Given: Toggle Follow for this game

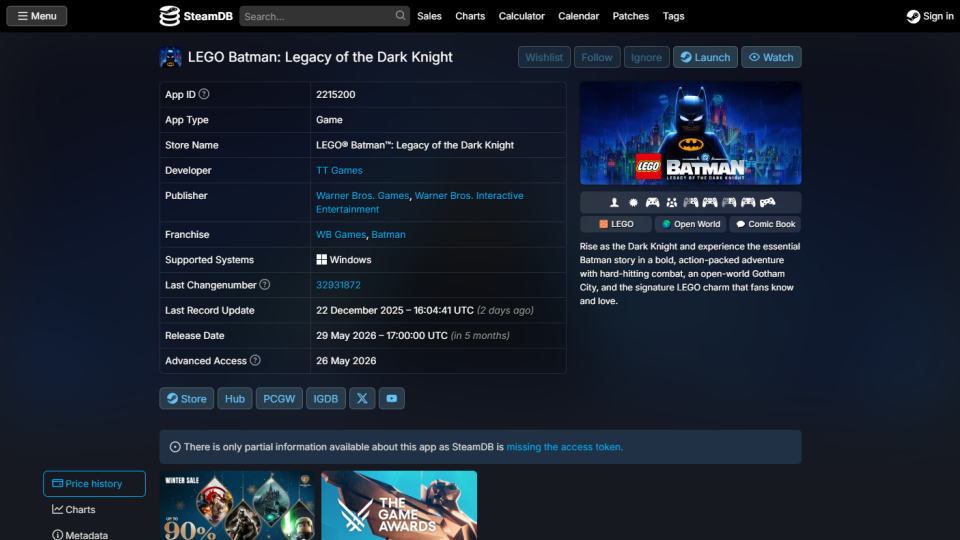Looking at the screenshot, I should (597, 57).
